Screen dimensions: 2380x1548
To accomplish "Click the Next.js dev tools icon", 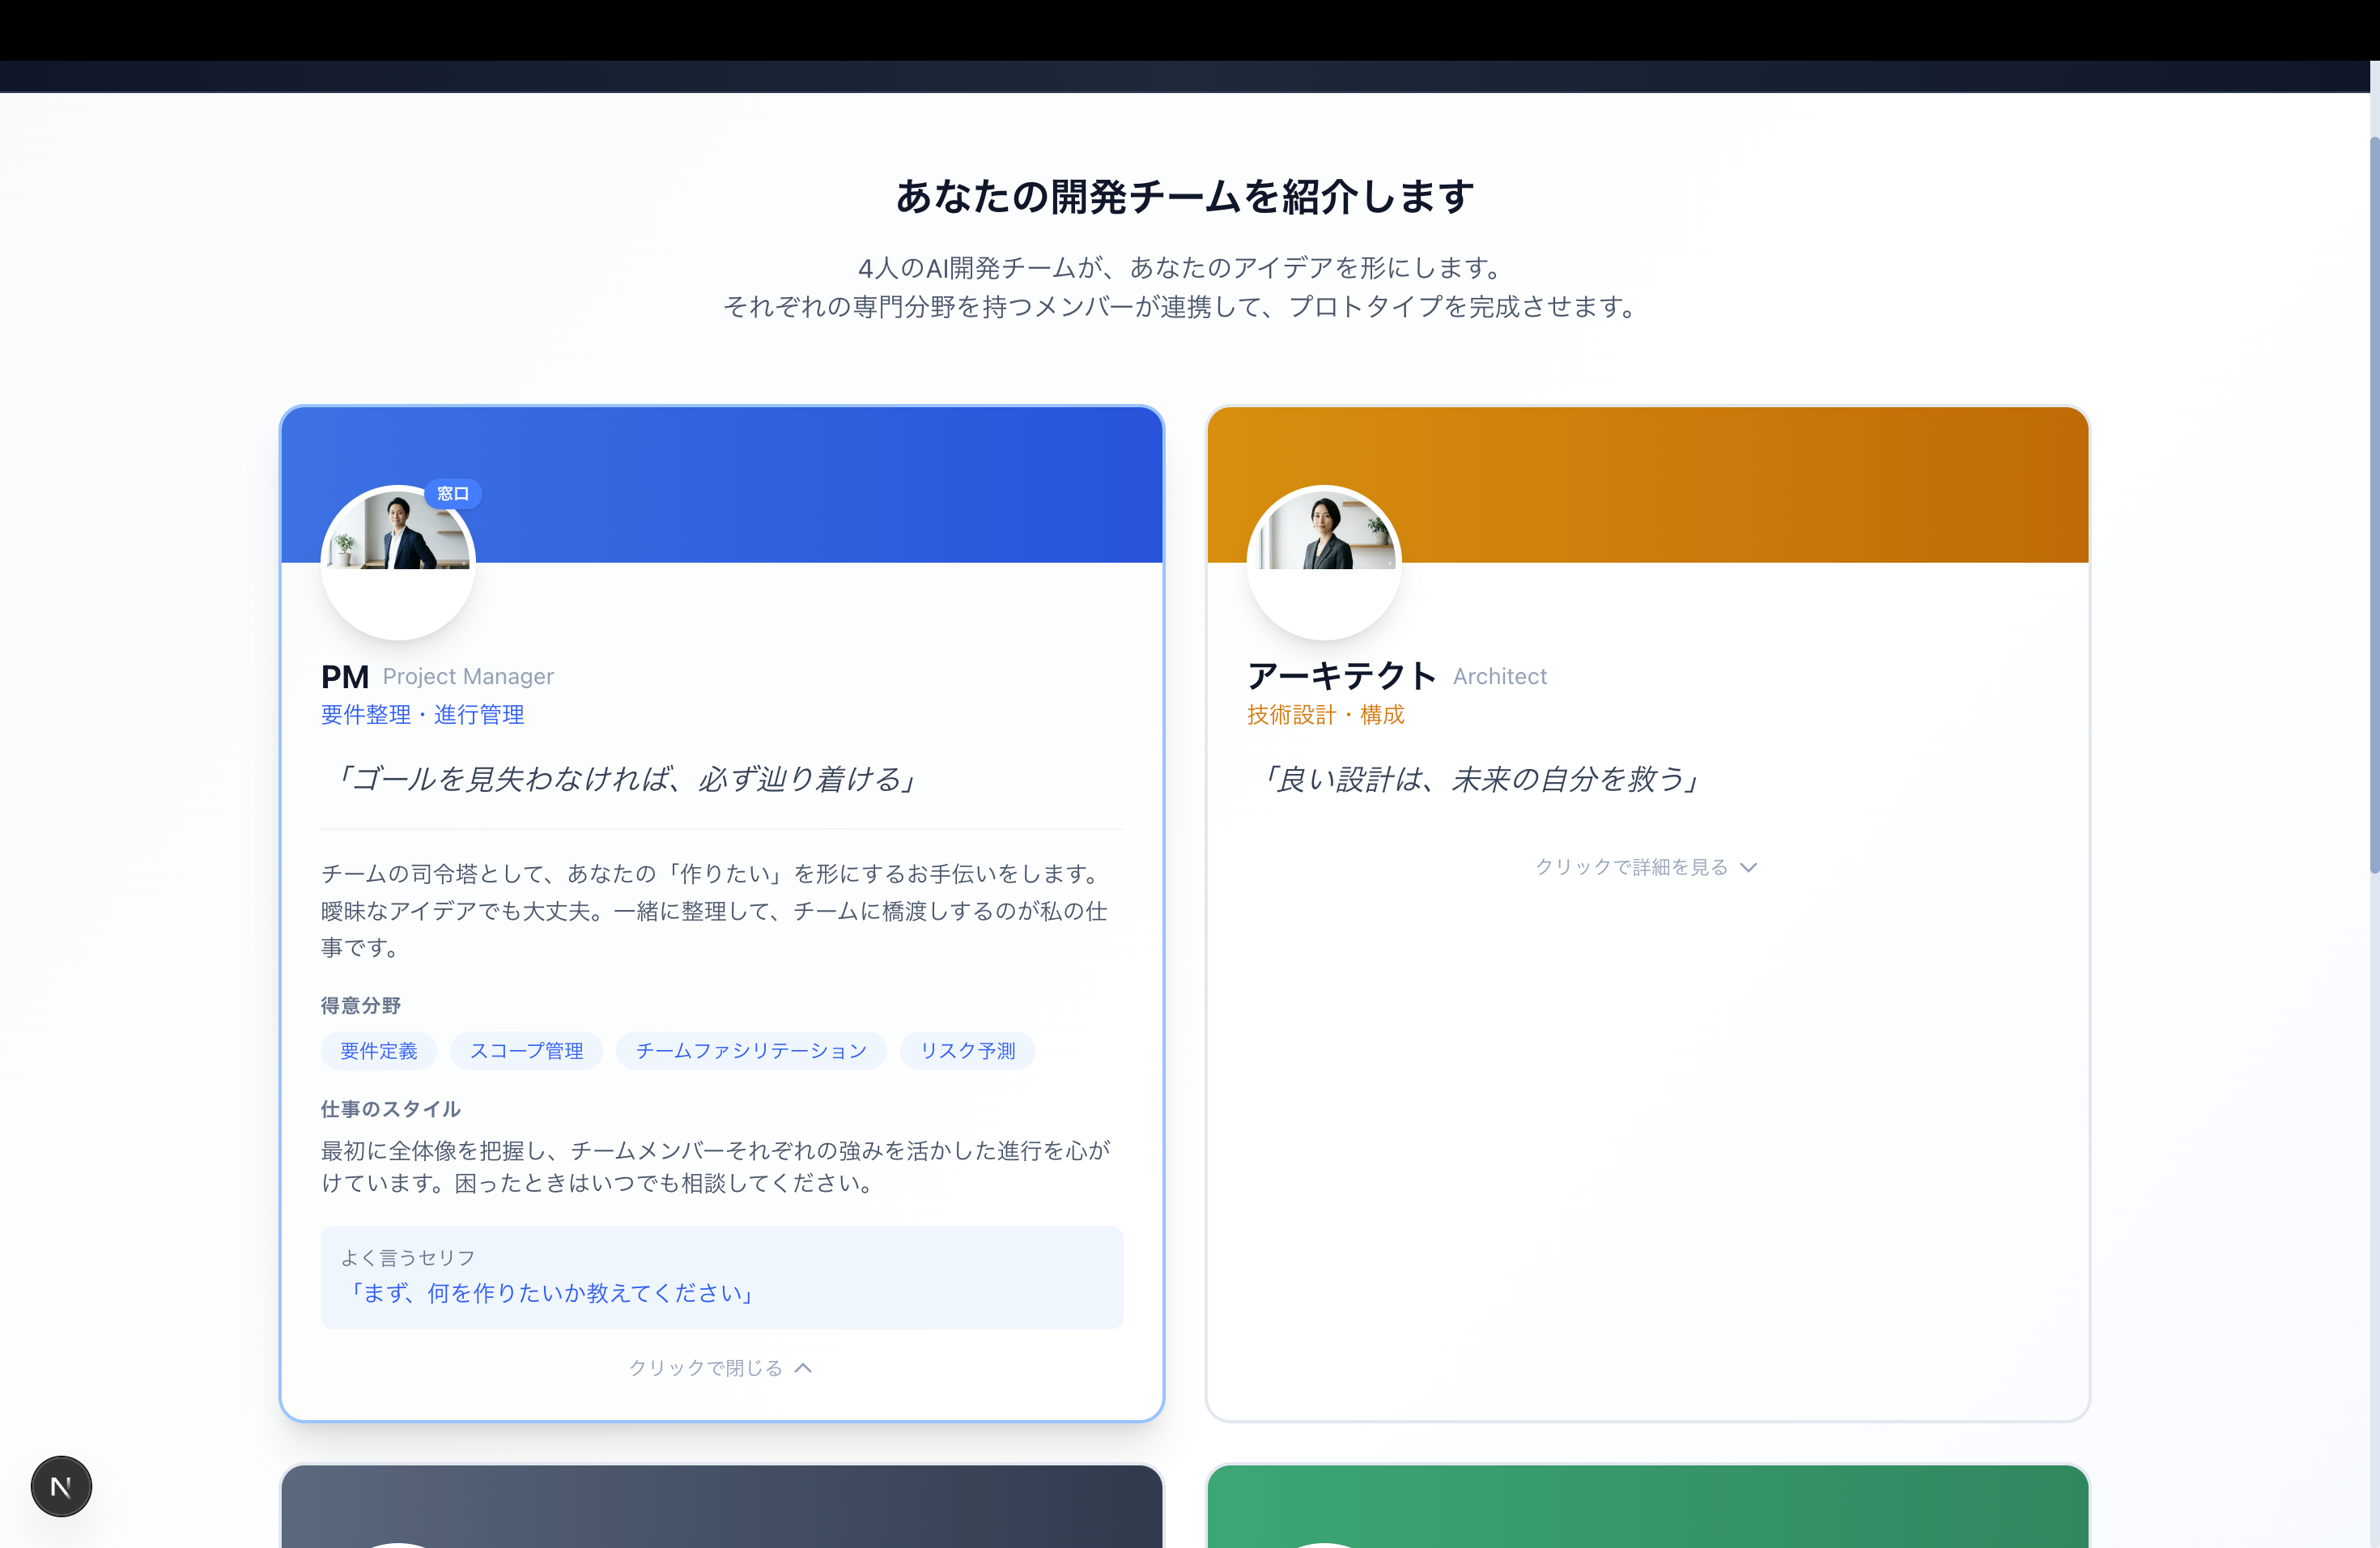I will pyautogui.click(x=61, y=1486).
